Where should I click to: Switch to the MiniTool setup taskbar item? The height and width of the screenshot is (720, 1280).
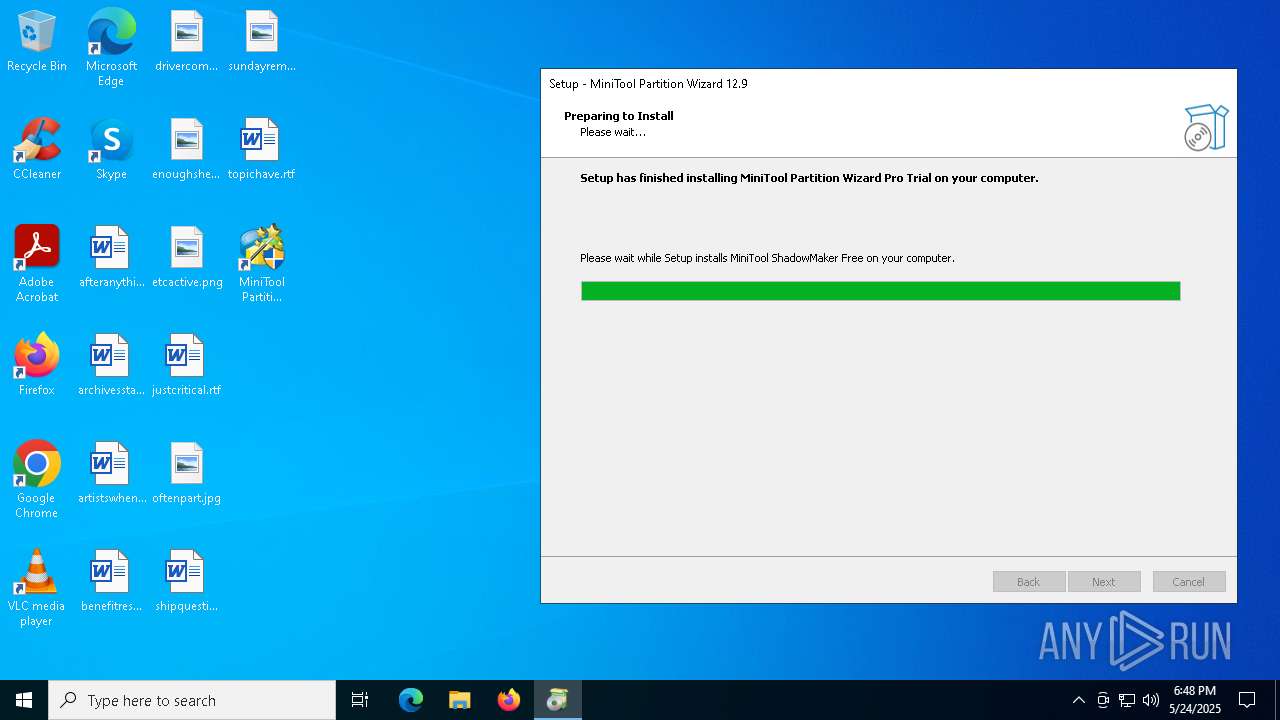pyautogui.click(x=558, y=700)
